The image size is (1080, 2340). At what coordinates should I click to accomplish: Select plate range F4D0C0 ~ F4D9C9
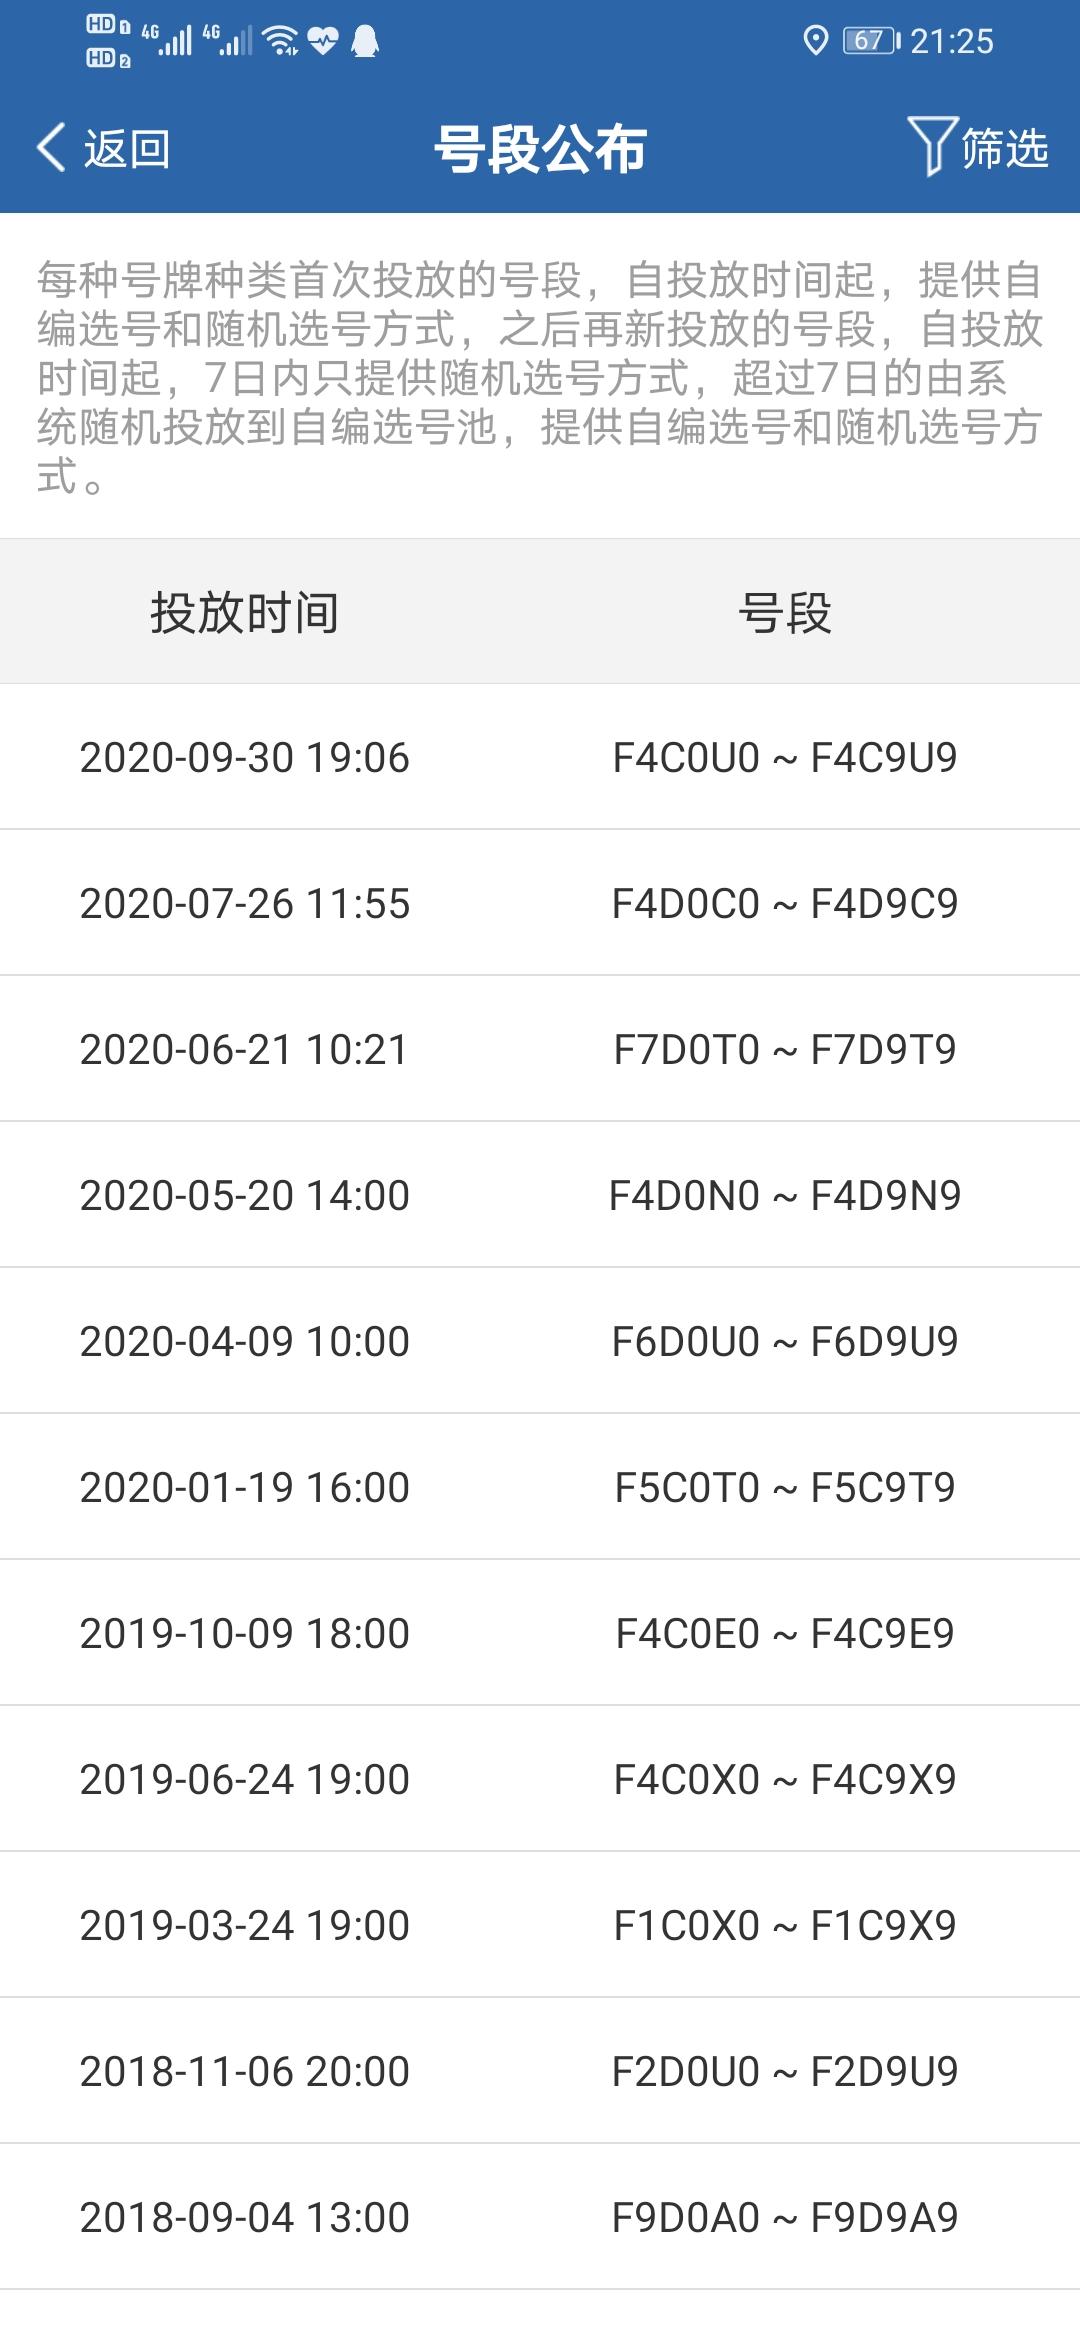(x=785, y=903)
